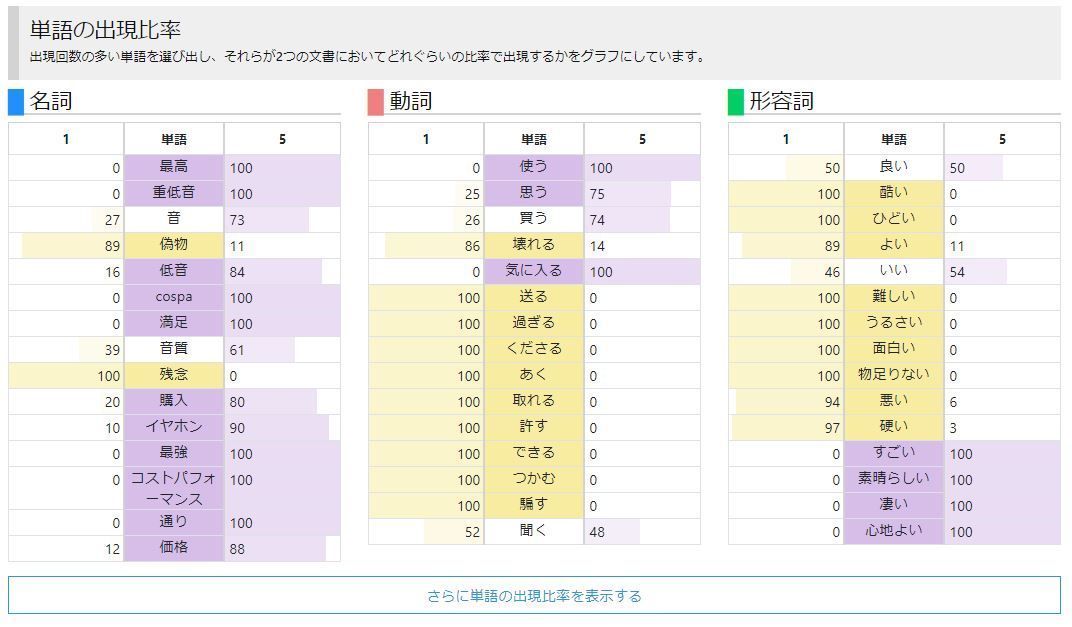Image resolution: width=1072 pixels, height=627 pixels.
Task: Select the verb くださる
Action: (534, 349)
